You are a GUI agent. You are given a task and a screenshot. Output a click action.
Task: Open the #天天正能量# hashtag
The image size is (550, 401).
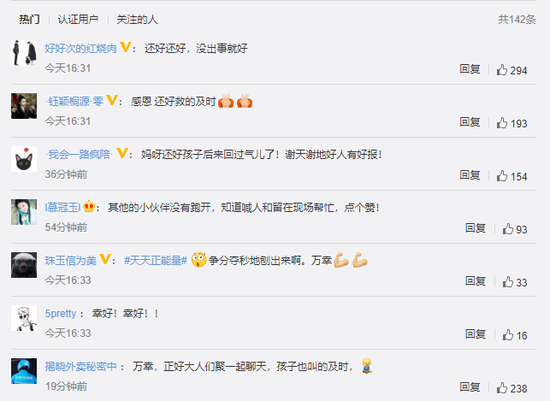(x=155, y=261)
